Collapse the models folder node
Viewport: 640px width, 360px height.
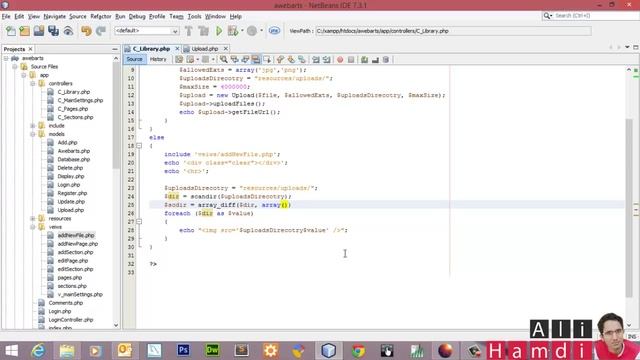(x=33, y=134)
